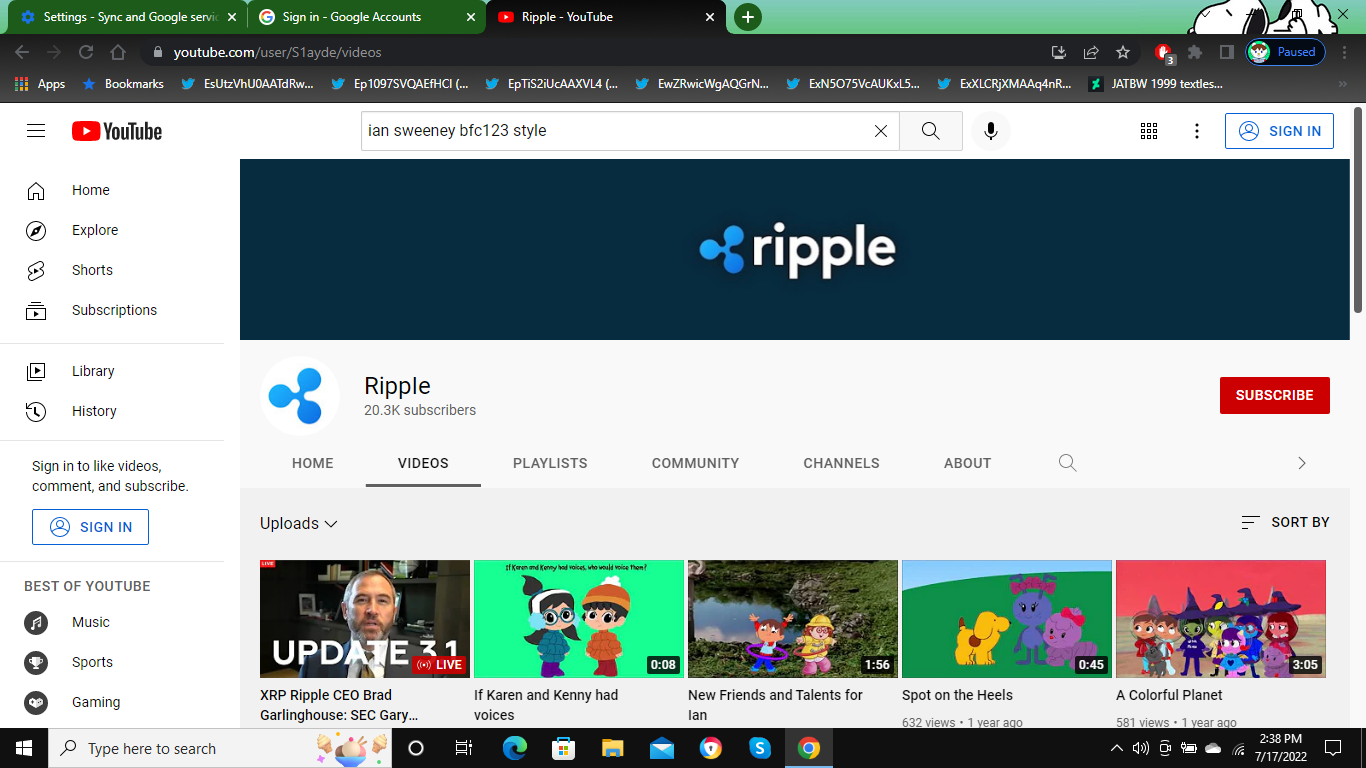1366x768 pixels.
Task: Open YouTube settings three-dot menu
Action: click(1197, 131)
